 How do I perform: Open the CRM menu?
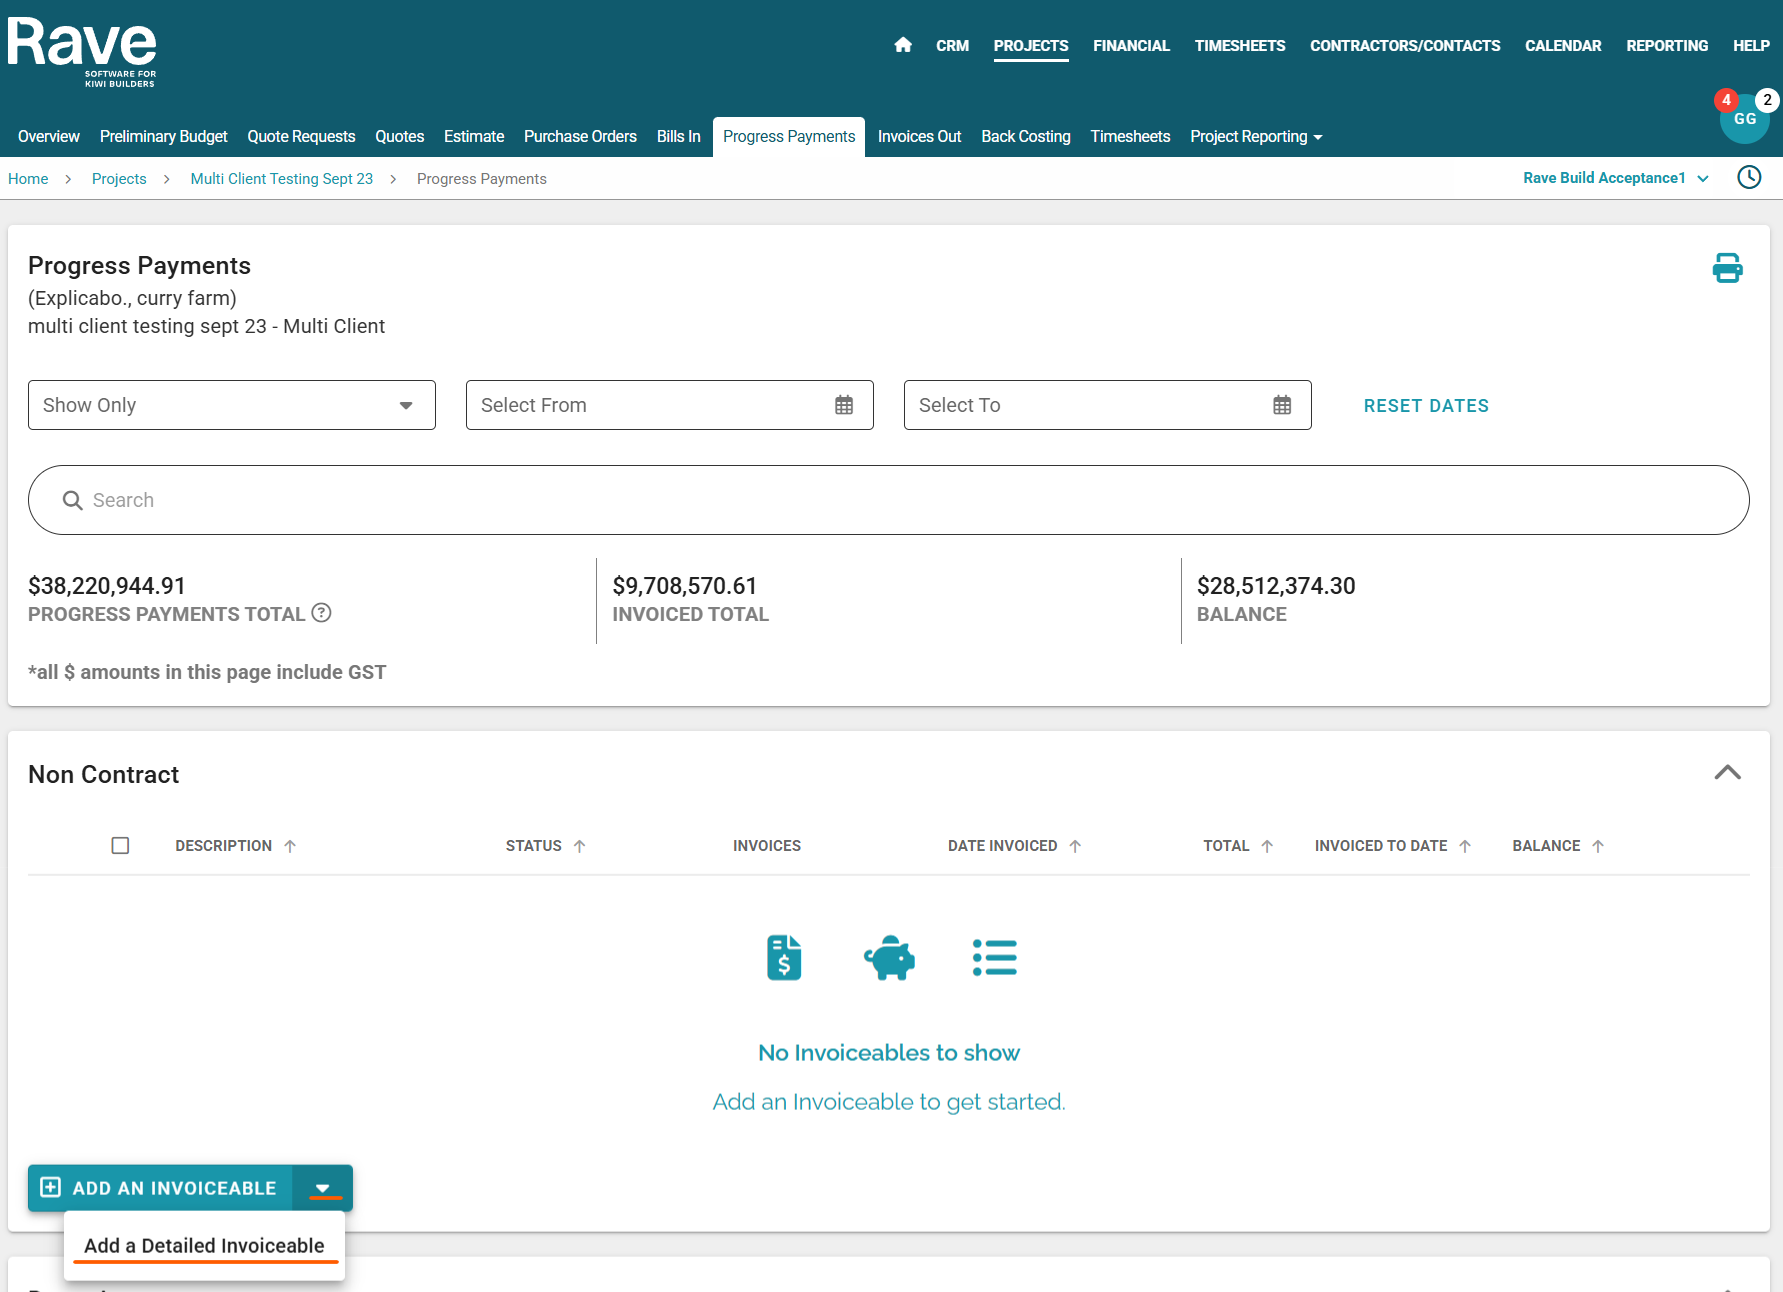pyautogui.click(x=952, y=46)
